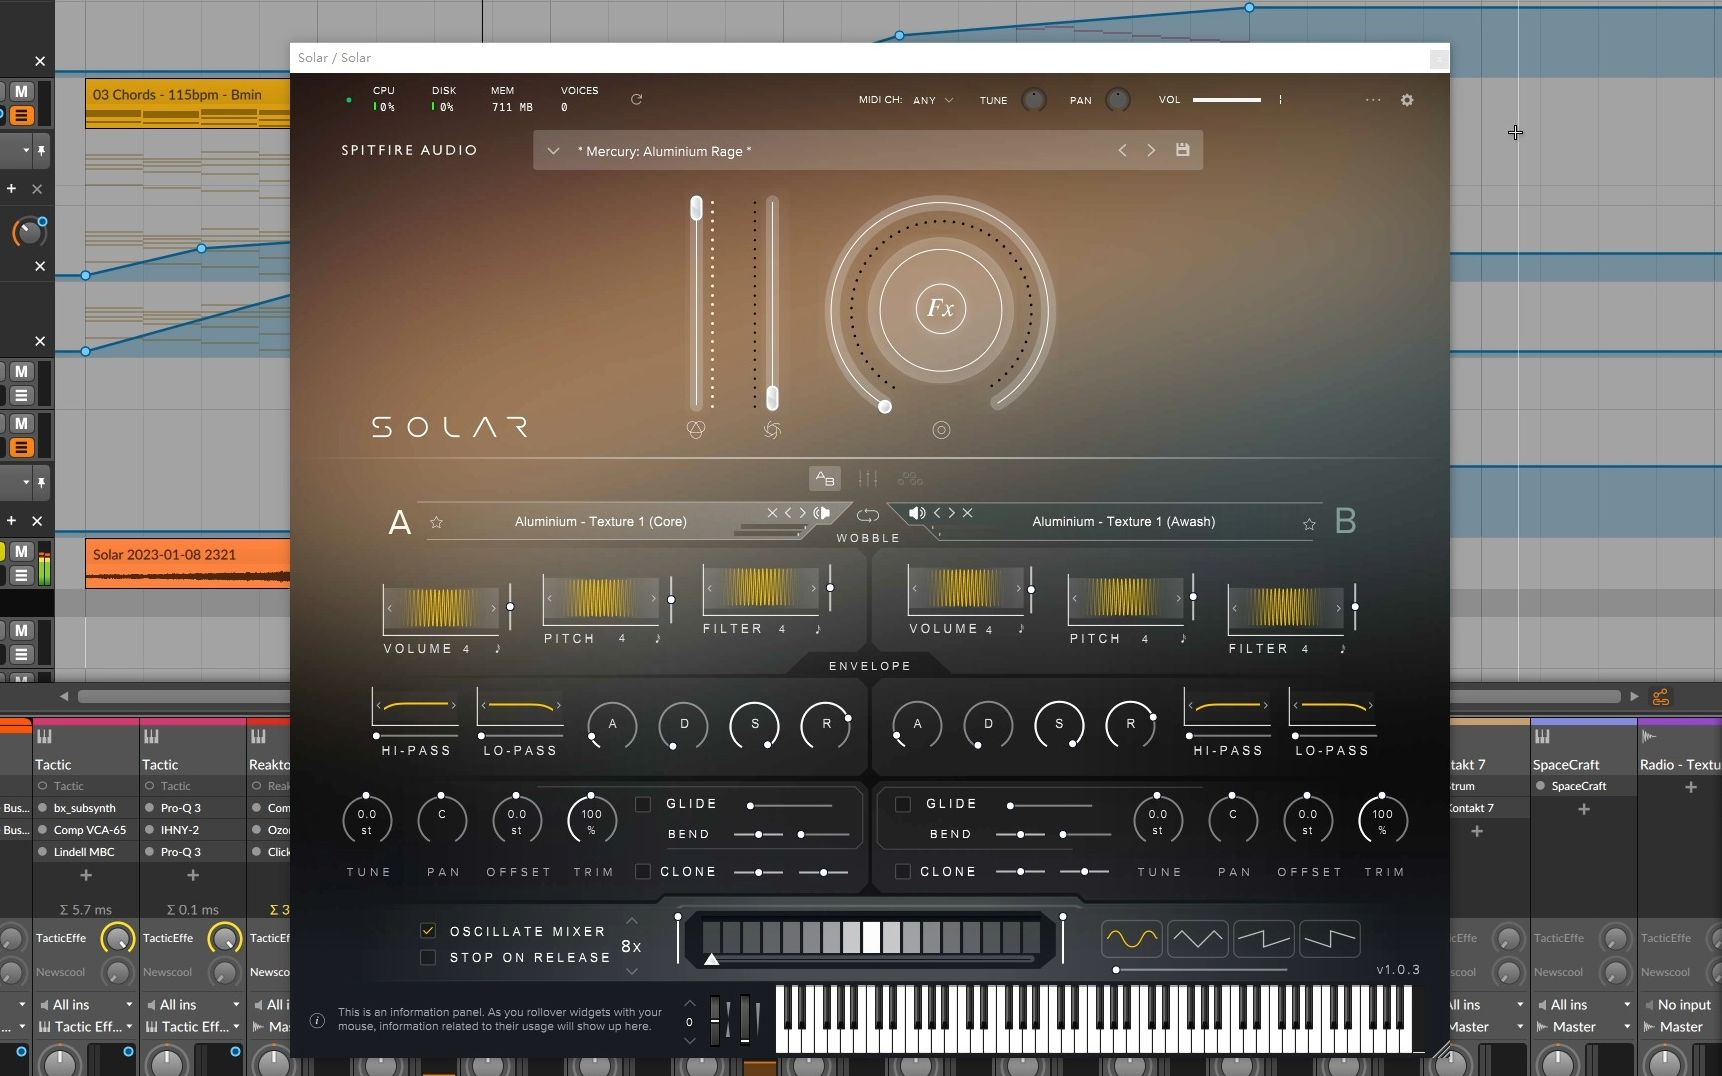Click Lindell MBC plugin in first mixer channel
Screen dimensions: 1722x1076
(85, 852)
